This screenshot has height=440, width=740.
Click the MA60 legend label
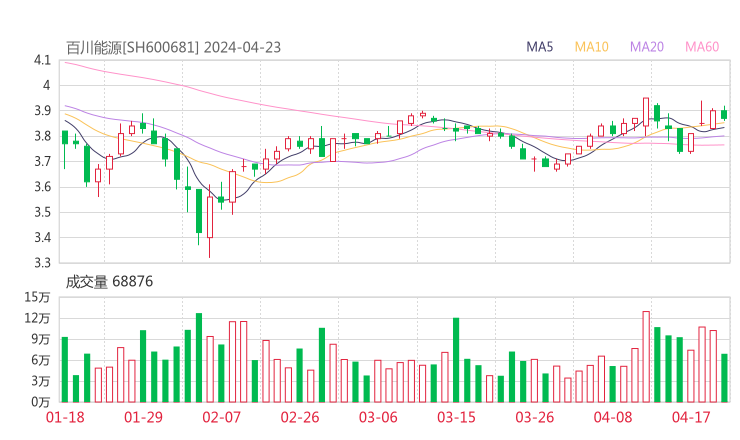702,47
